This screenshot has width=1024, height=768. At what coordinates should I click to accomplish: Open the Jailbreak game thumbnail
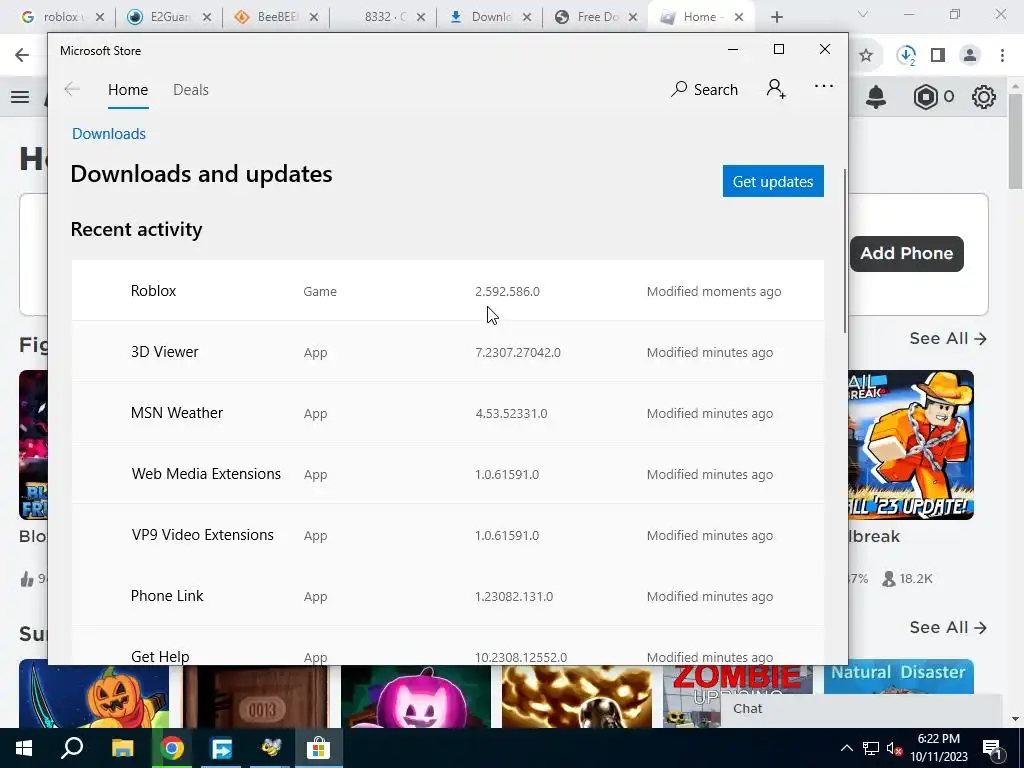pyautogui.click(x=911, y=445)
